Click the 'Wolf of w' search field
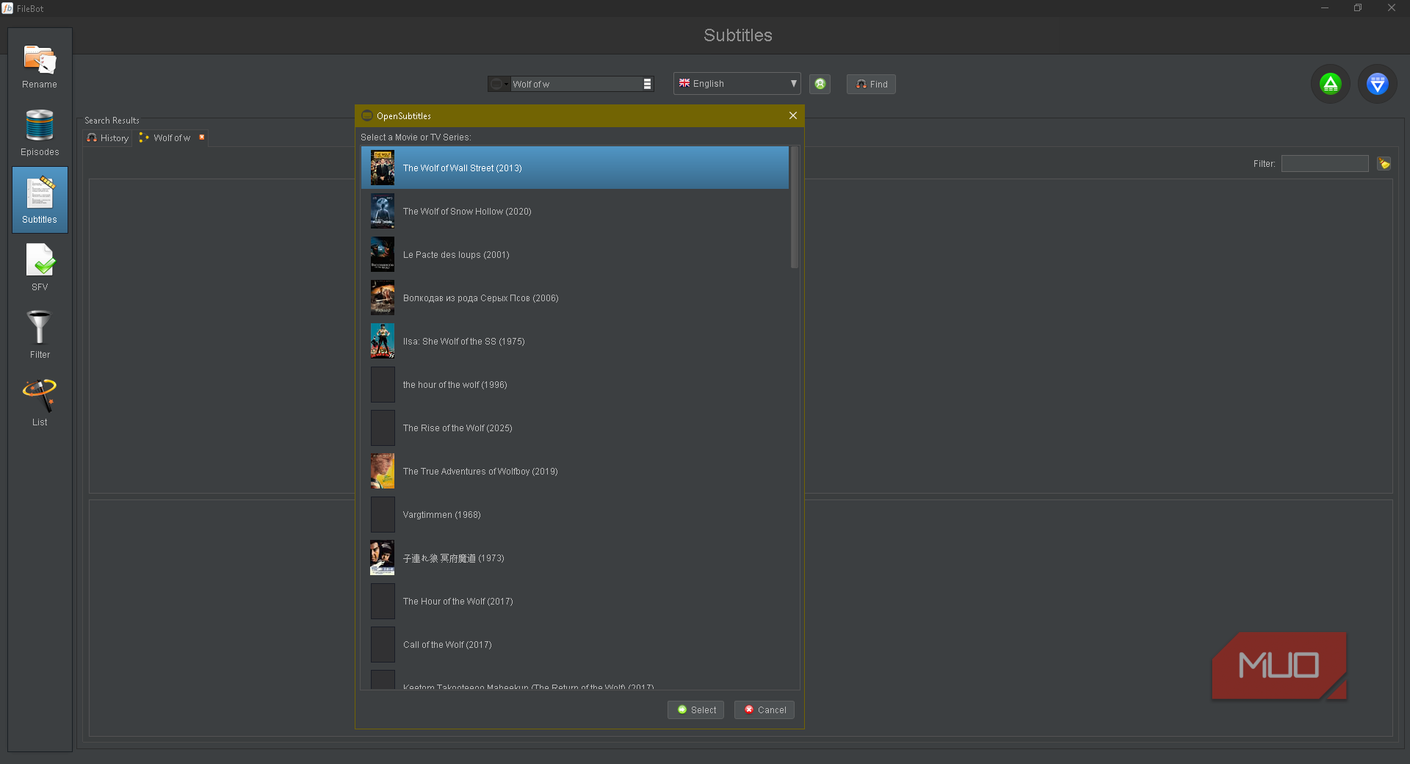 pos(576,84)
